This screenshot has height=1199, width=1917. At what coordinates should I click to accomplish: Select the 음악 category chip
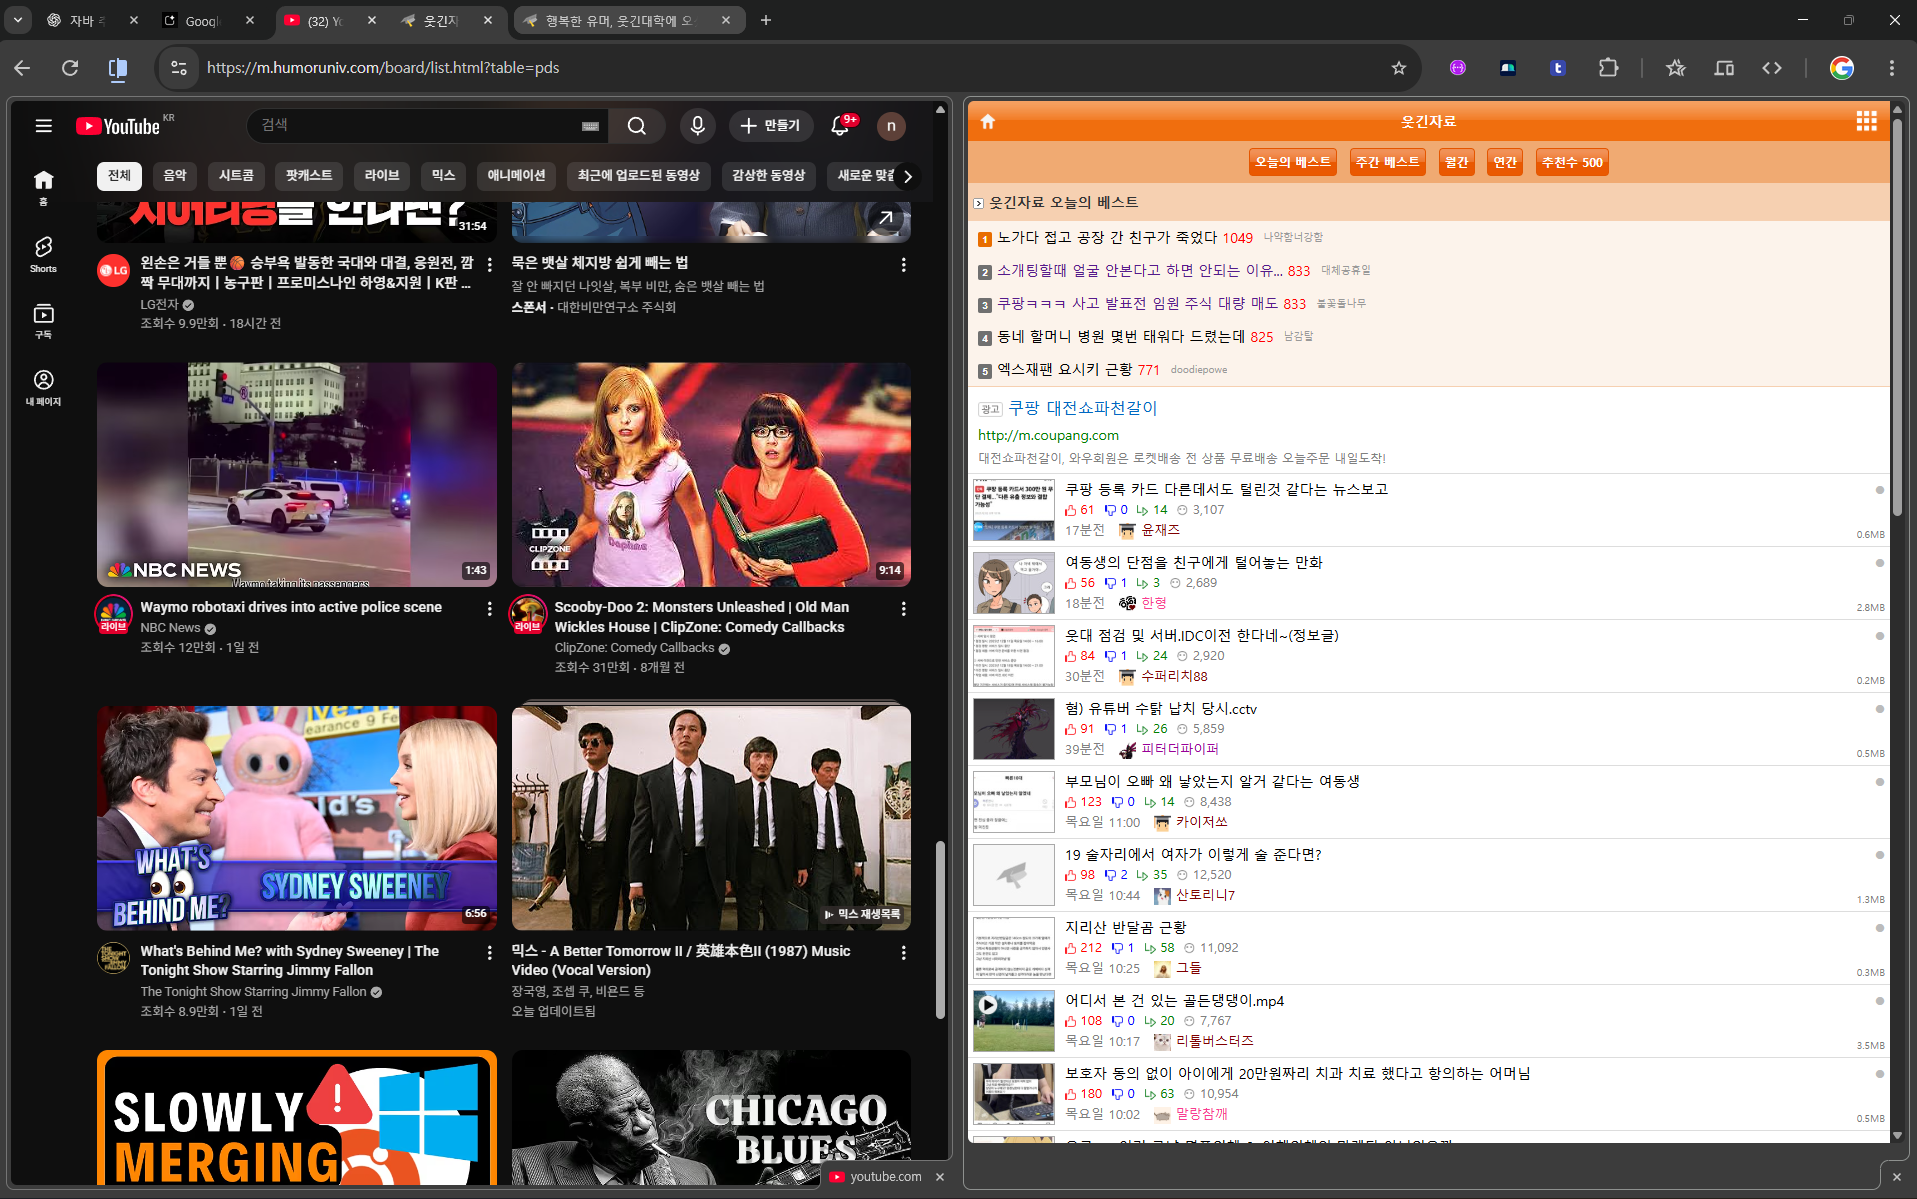[x=175, y=176]
